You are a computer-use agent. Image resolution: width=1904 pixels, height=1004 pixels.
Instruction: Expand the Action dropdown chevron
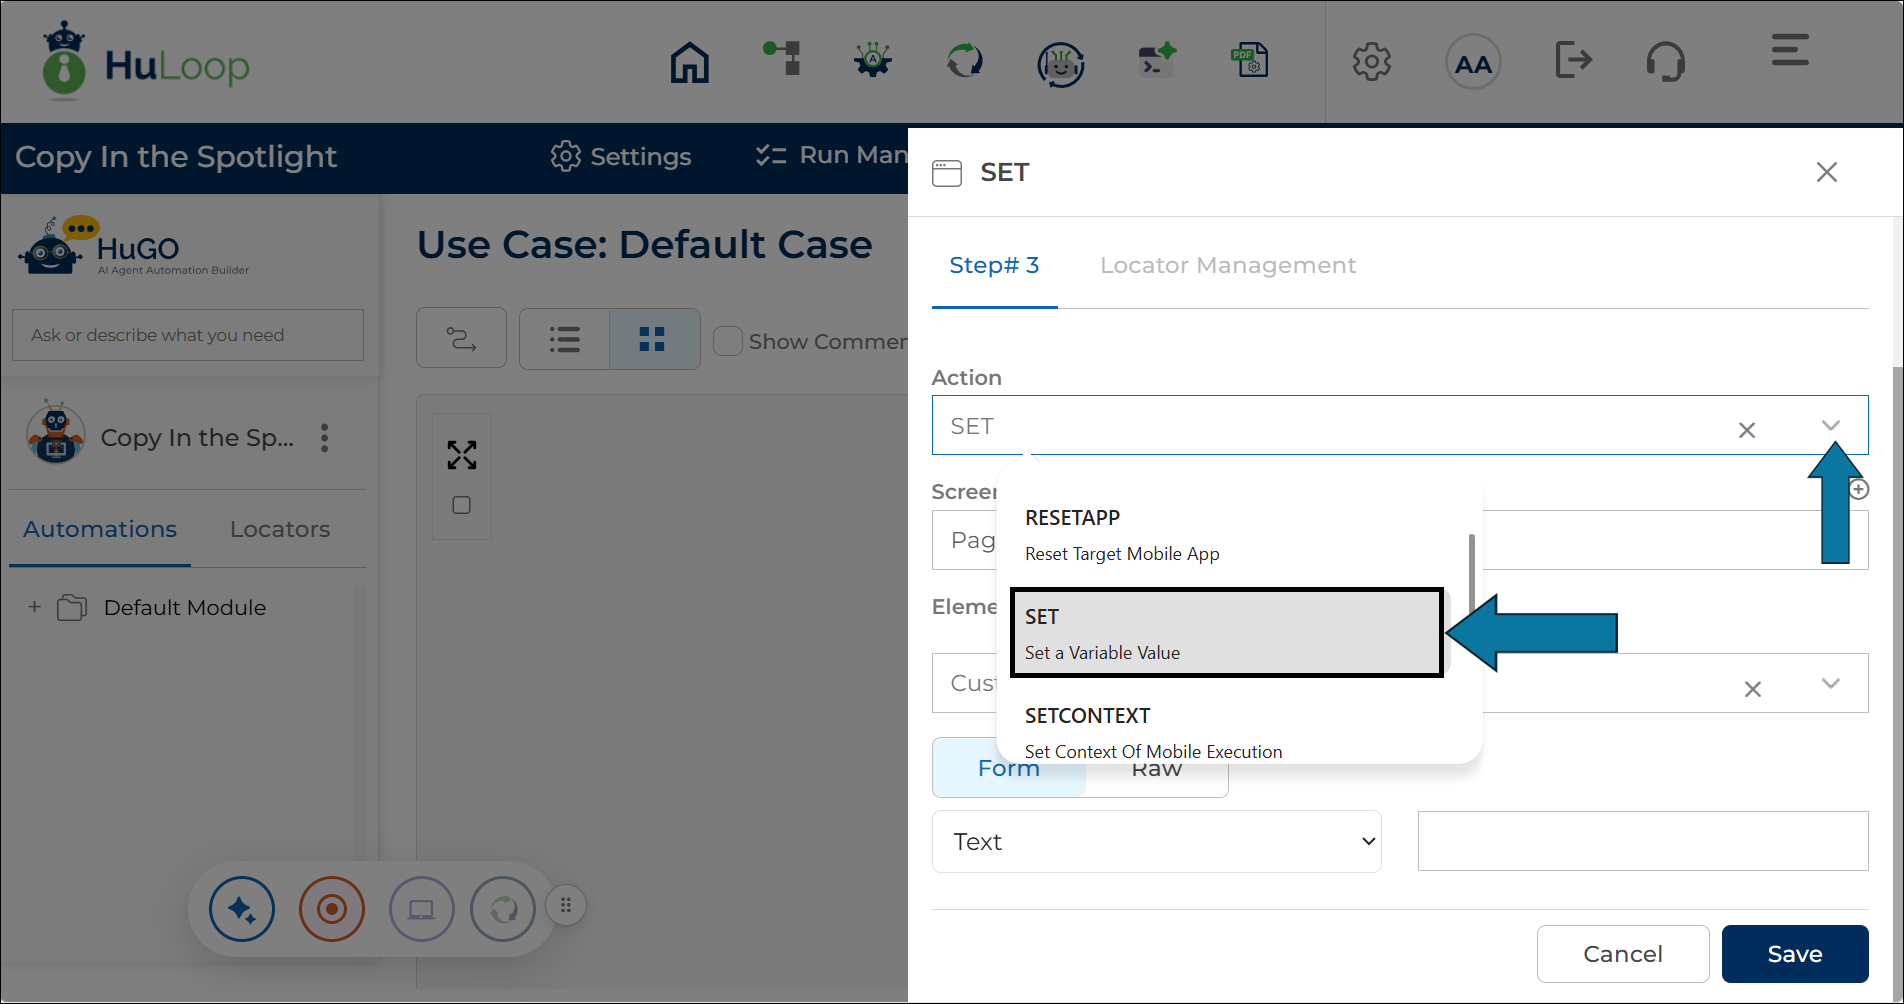[x=1831, y=426]
